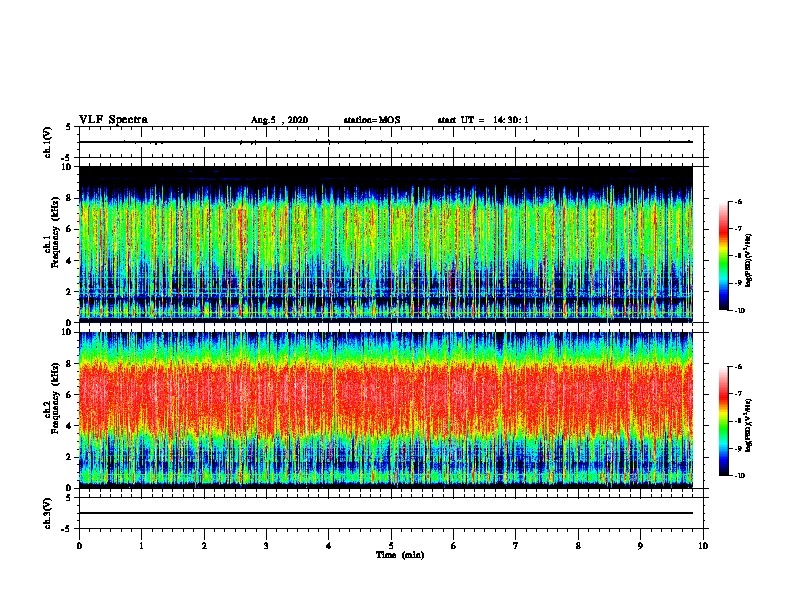Click time axis tick label "4"
Screen dimensions: 792x612
[x=329, y=546]
